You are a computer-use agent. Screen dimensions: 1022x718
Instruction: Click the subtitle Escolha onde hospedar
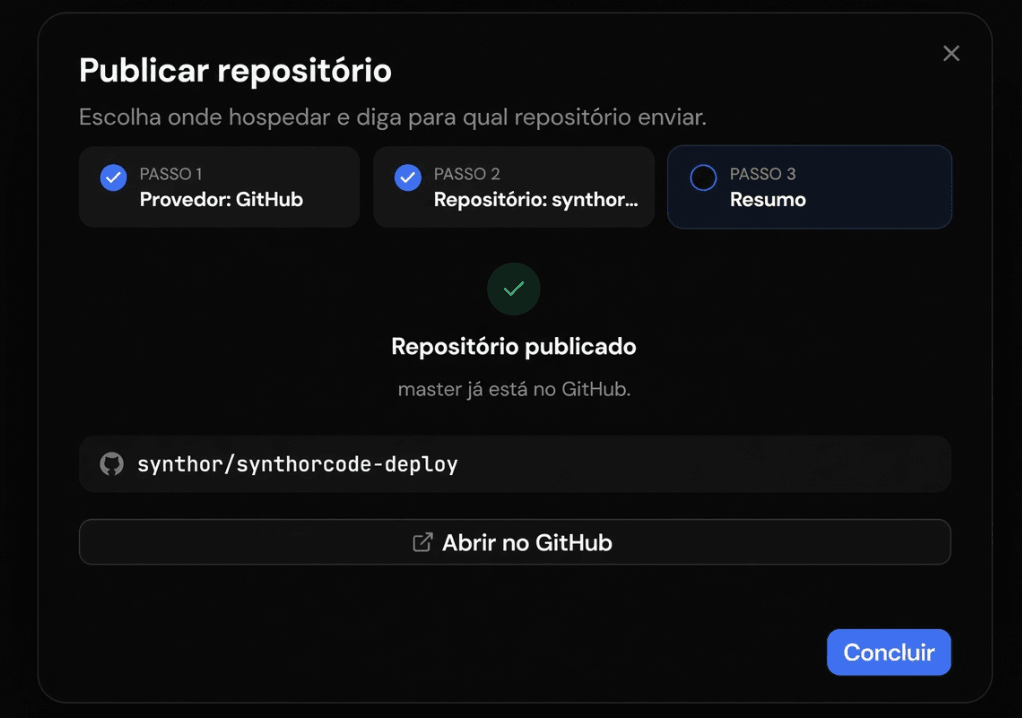[393, 117]
